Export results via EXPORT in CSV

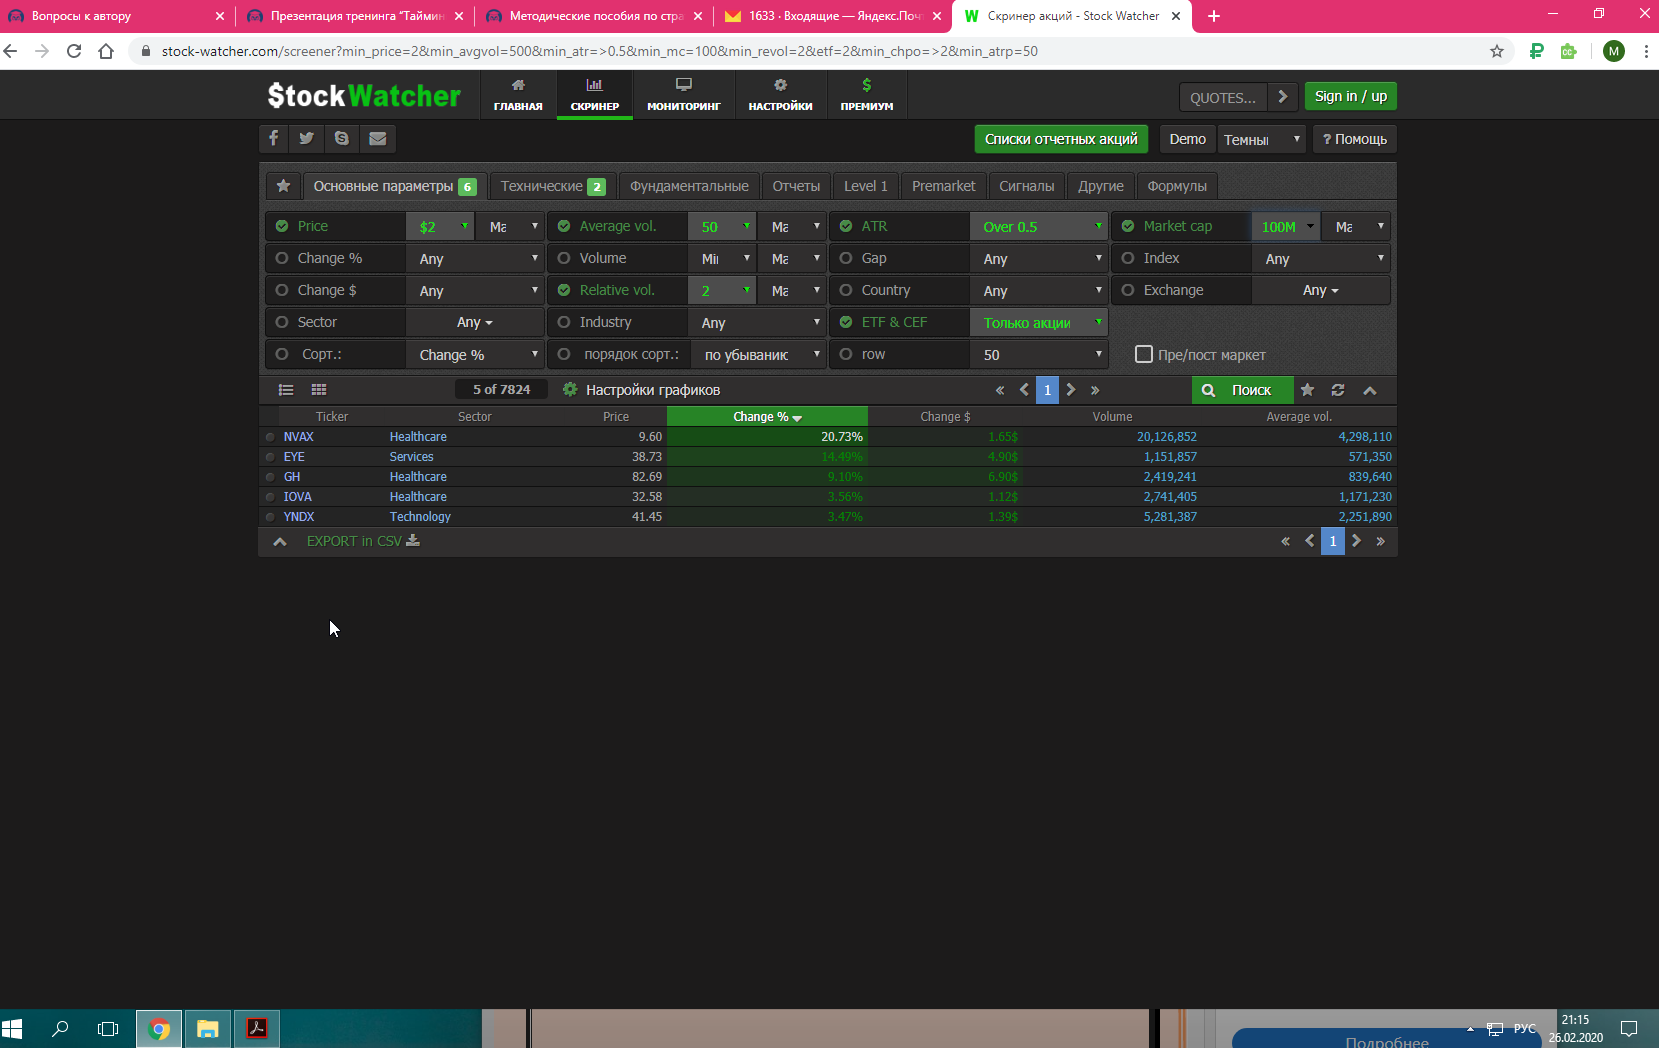[x=363, y=541]
